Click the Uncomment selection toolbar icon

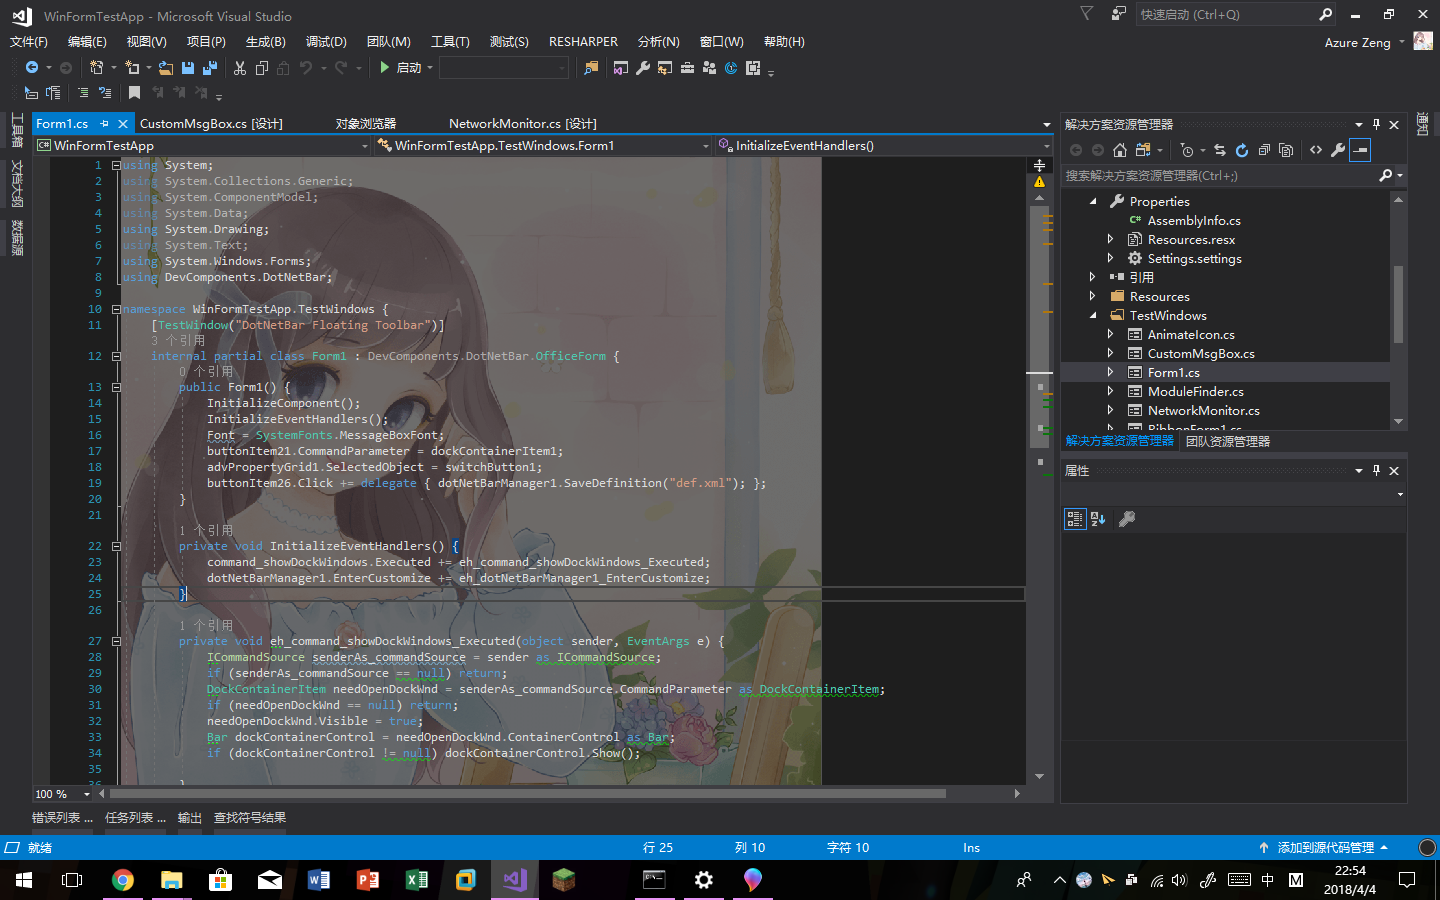(x=105, y=93)
